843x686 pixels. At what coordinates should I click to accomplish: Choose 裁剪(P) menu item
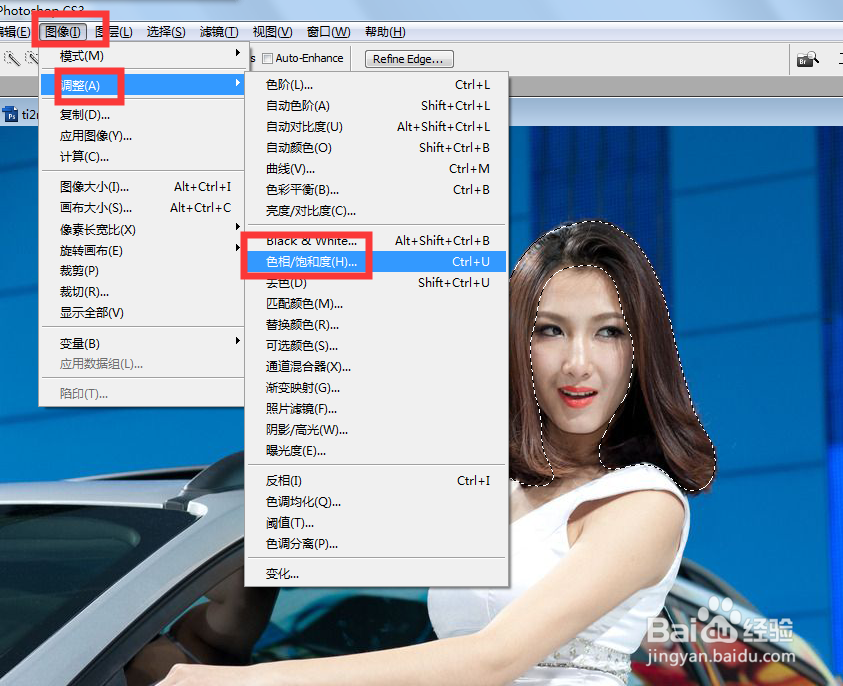pos(142,270)
